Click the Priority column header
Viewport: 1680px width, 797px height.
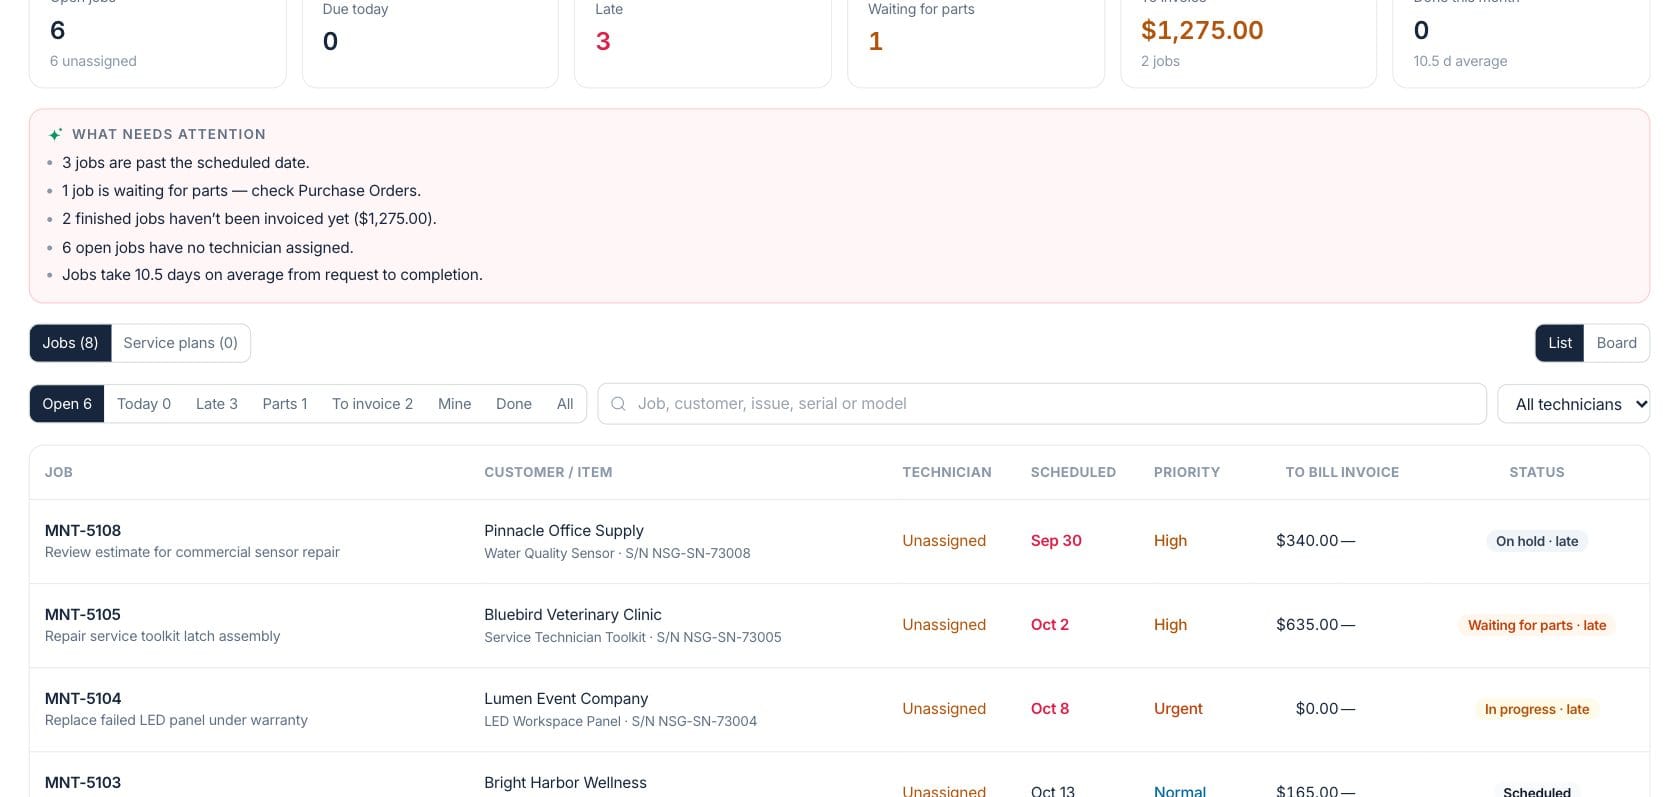pos(1187,472)
